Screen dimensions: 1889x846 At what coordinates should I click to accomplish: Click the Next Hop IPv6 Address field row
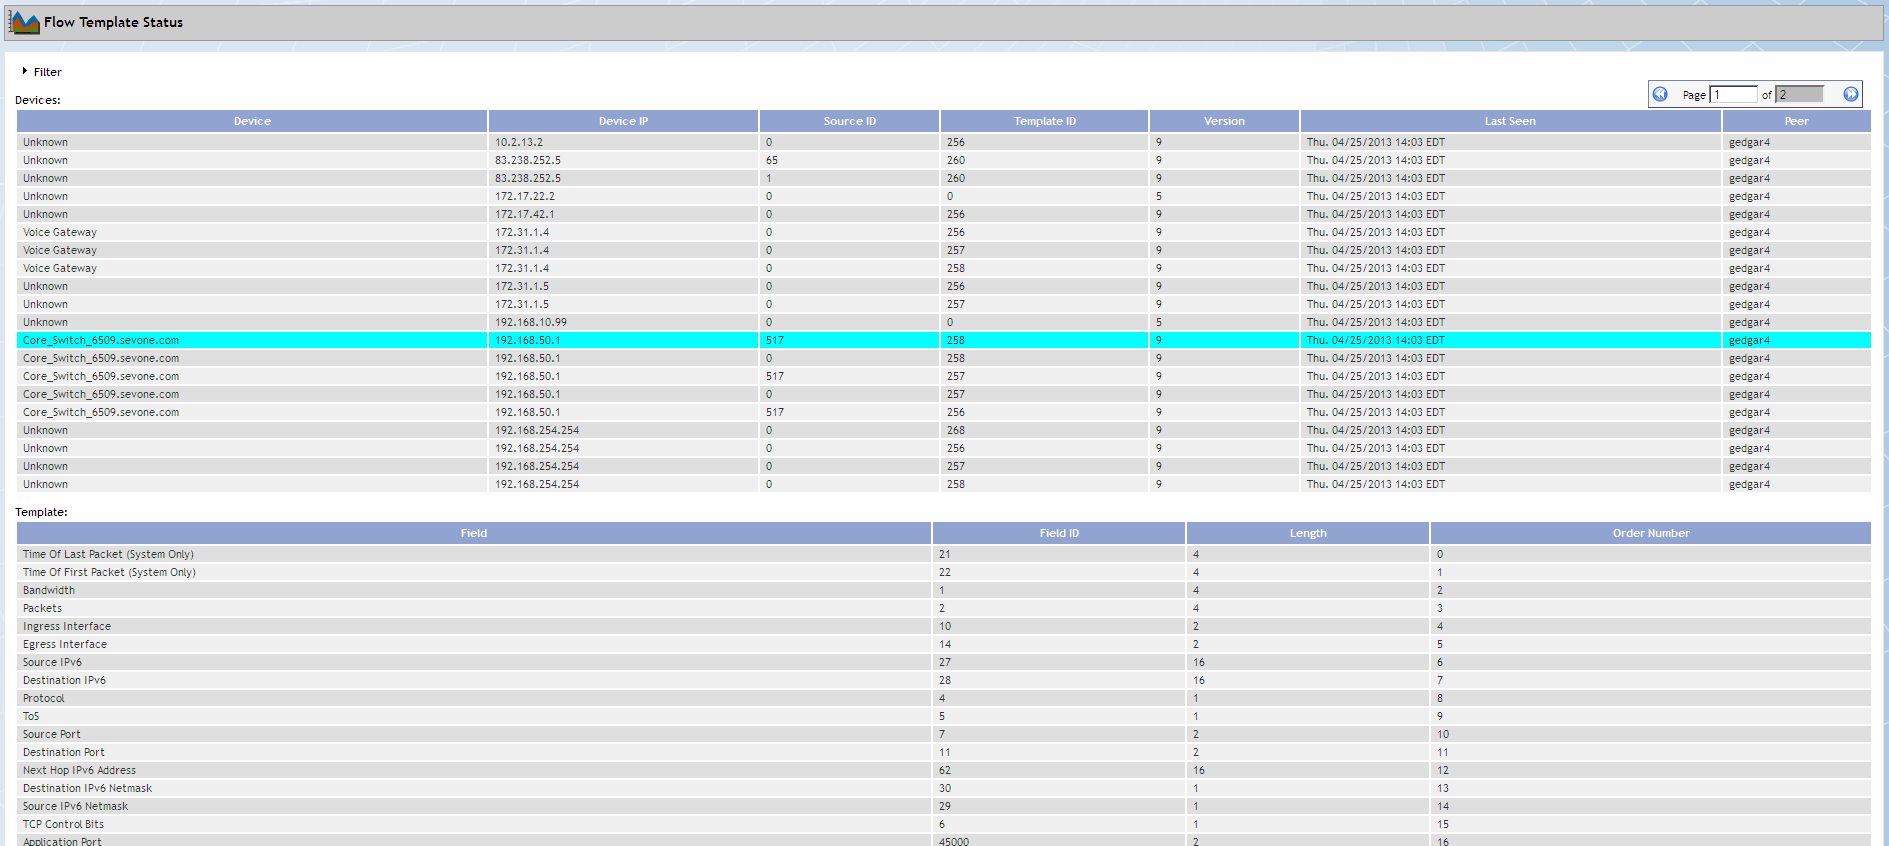(x=944, y=770)
